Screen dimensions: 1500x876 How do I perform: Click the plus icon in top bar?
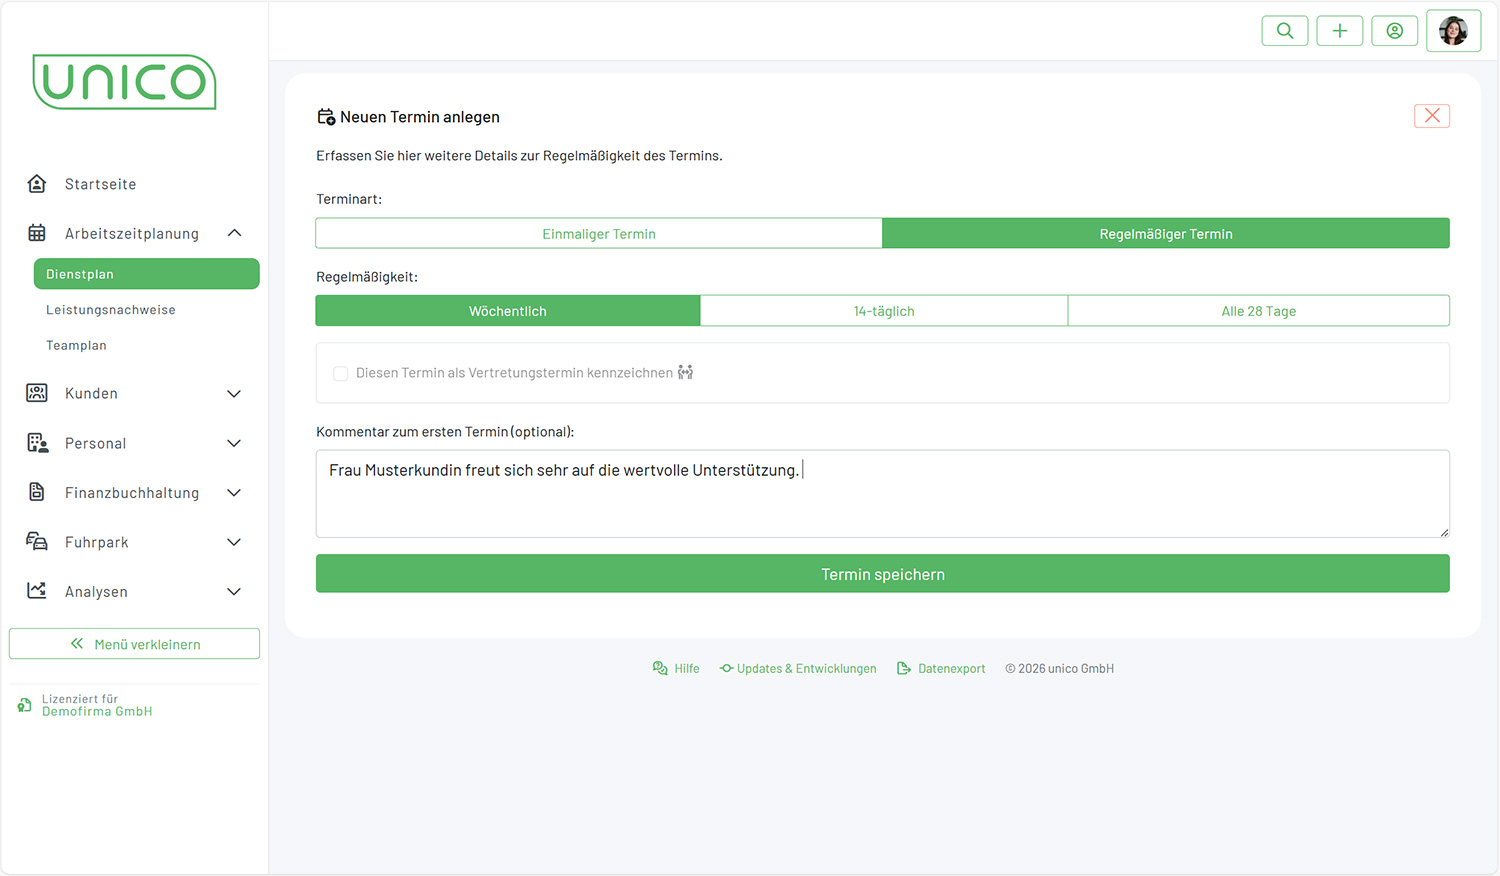pyautogui.click(x=1340, y=31)
